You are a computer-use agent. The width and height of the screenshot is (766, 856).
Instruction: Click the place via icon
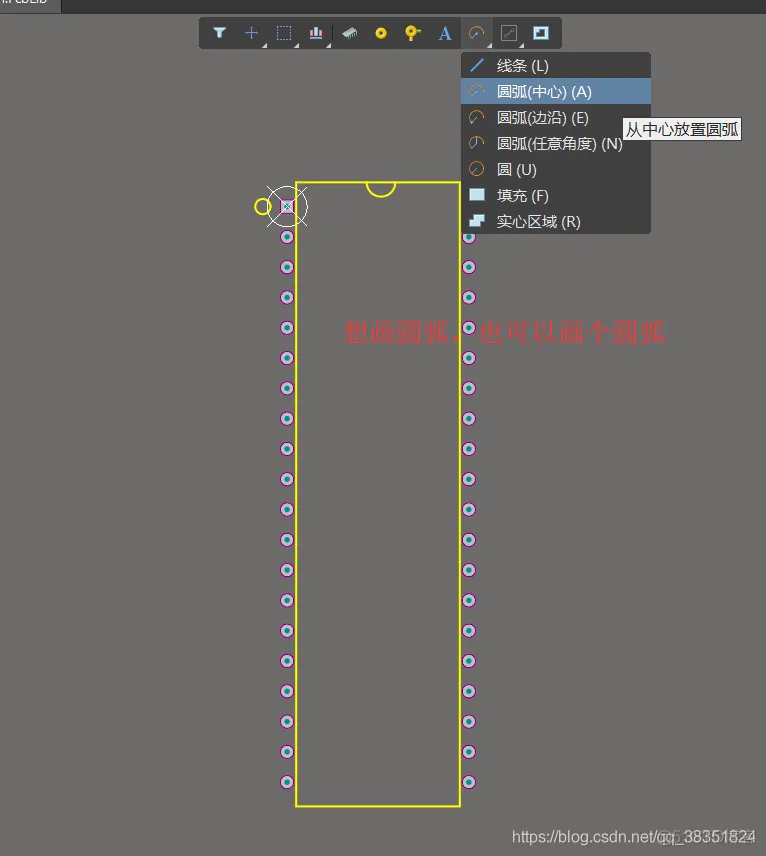coord(412,33)
